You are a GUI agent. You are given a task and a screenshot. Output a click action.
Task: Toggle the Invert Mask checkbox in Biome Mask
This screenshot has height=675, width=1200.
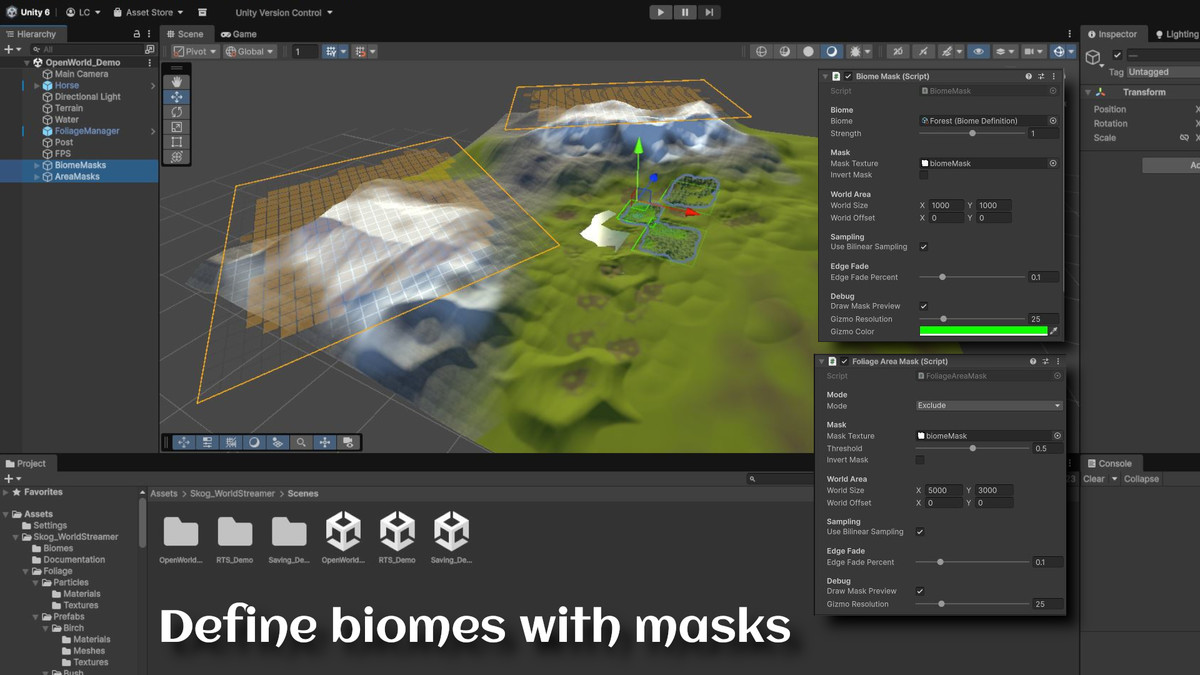[923, 175]
